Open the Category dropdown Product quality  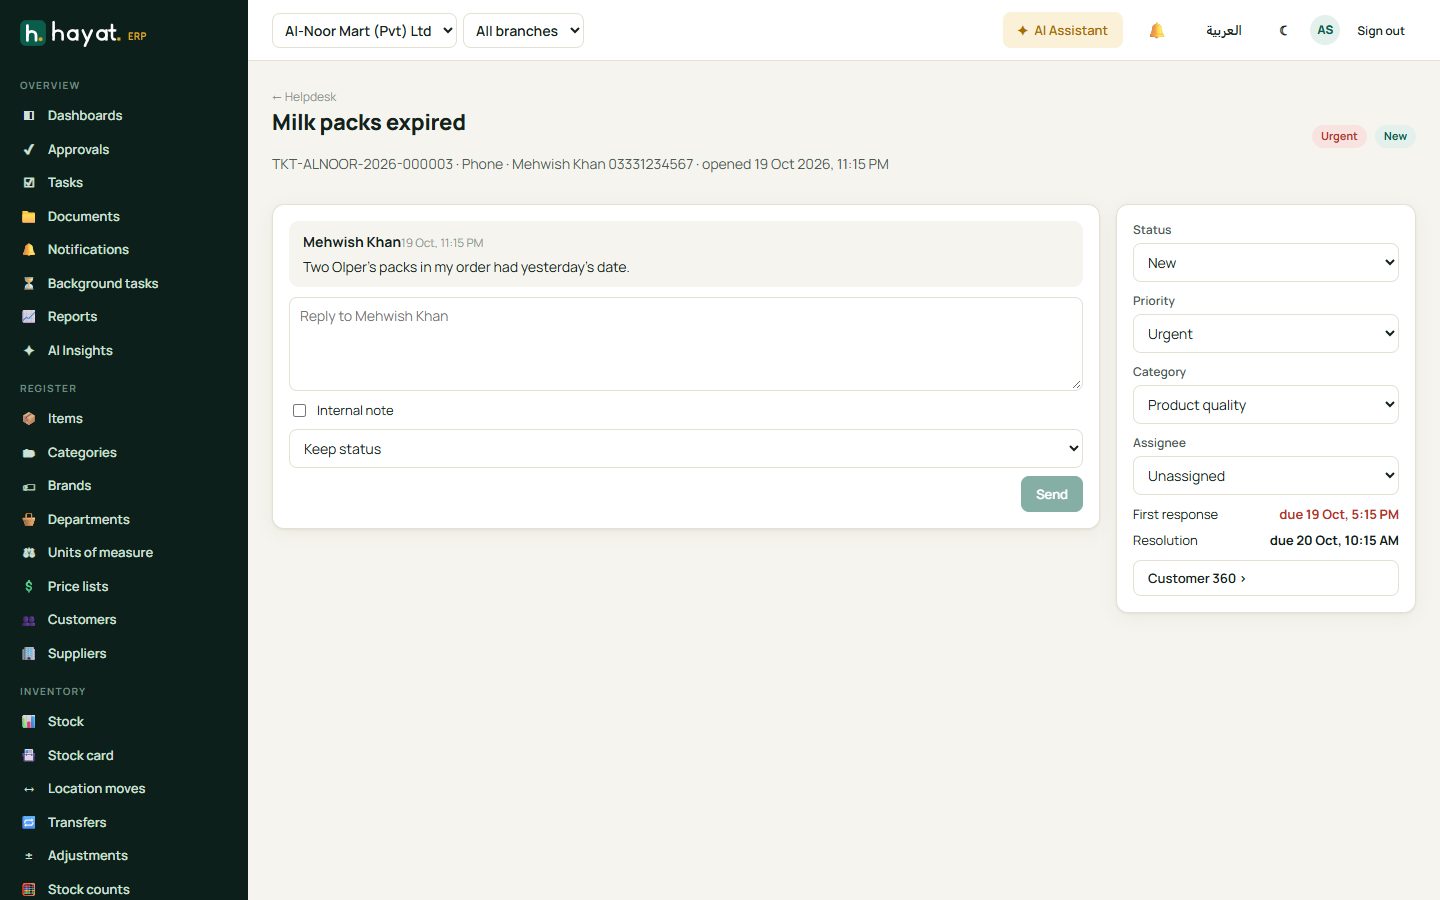[x=1266, y=405]
